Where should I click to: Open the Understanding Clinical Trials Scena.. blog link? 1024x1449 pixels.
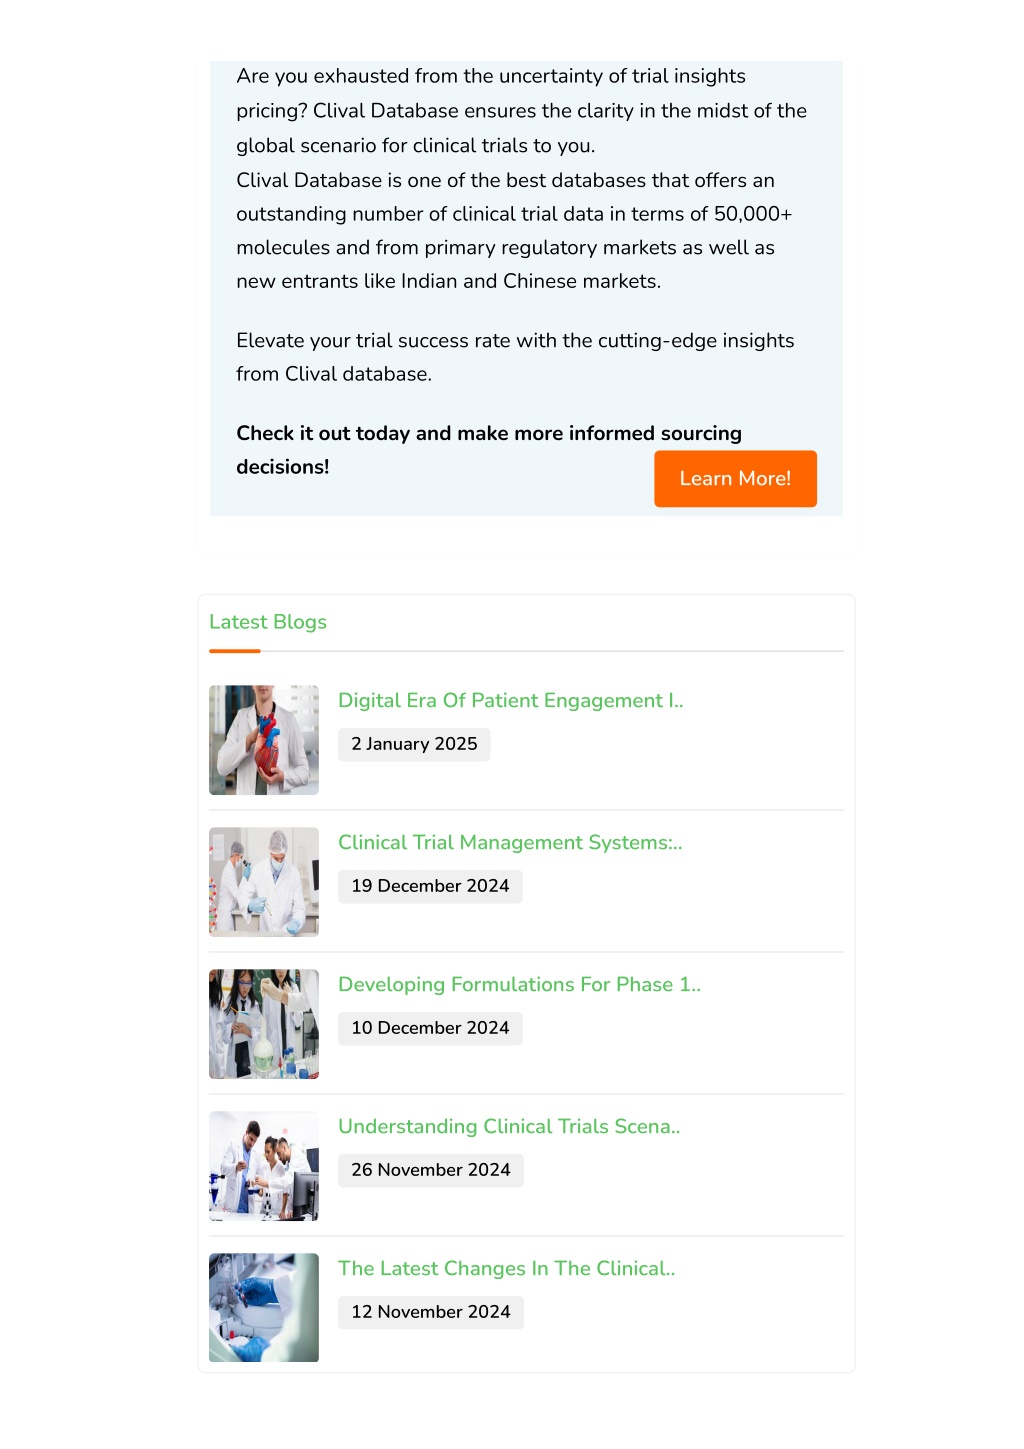click(x=509, y=1126)
